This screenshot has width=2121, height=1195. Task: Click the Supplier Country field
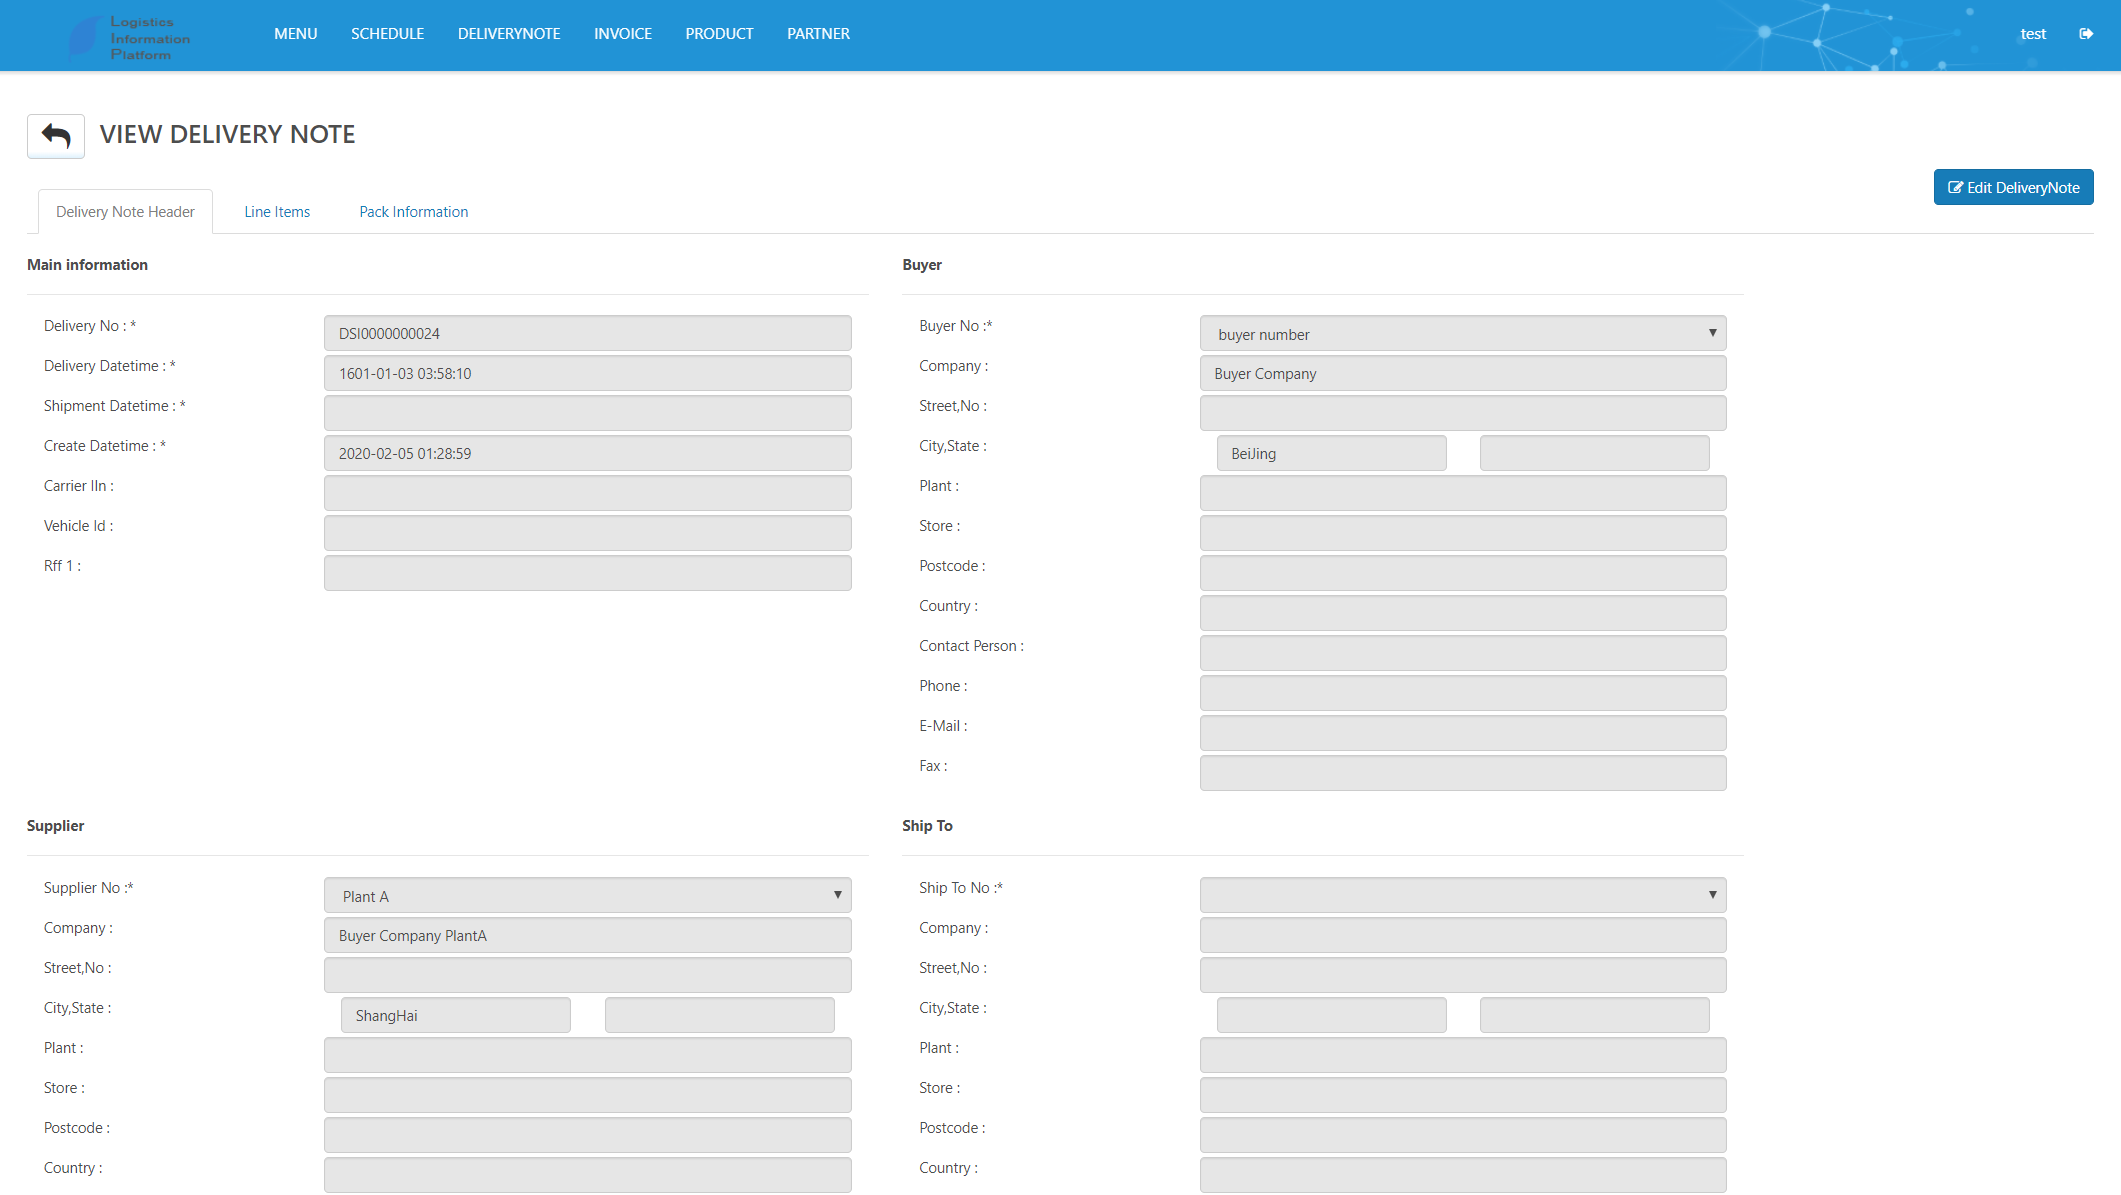click(x=588, y=1176)
